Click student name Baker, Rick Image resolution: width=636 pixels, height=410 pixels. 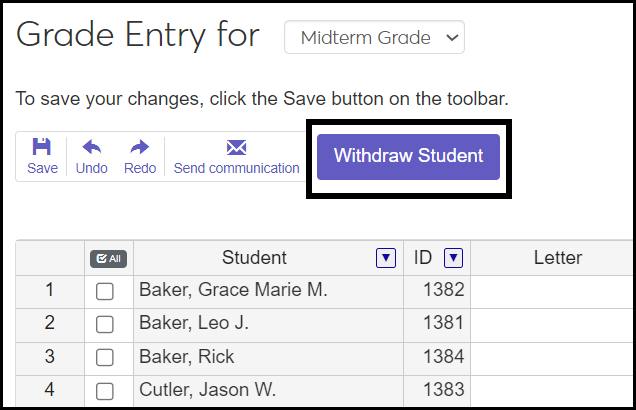[x=177, y=357]
